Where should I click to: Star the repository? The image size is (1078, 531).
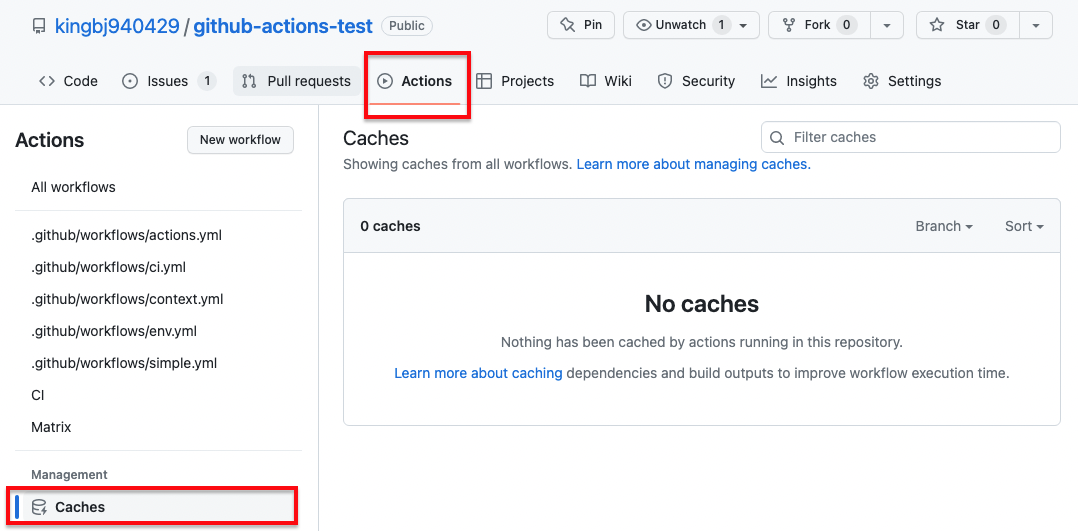(967, 25)
